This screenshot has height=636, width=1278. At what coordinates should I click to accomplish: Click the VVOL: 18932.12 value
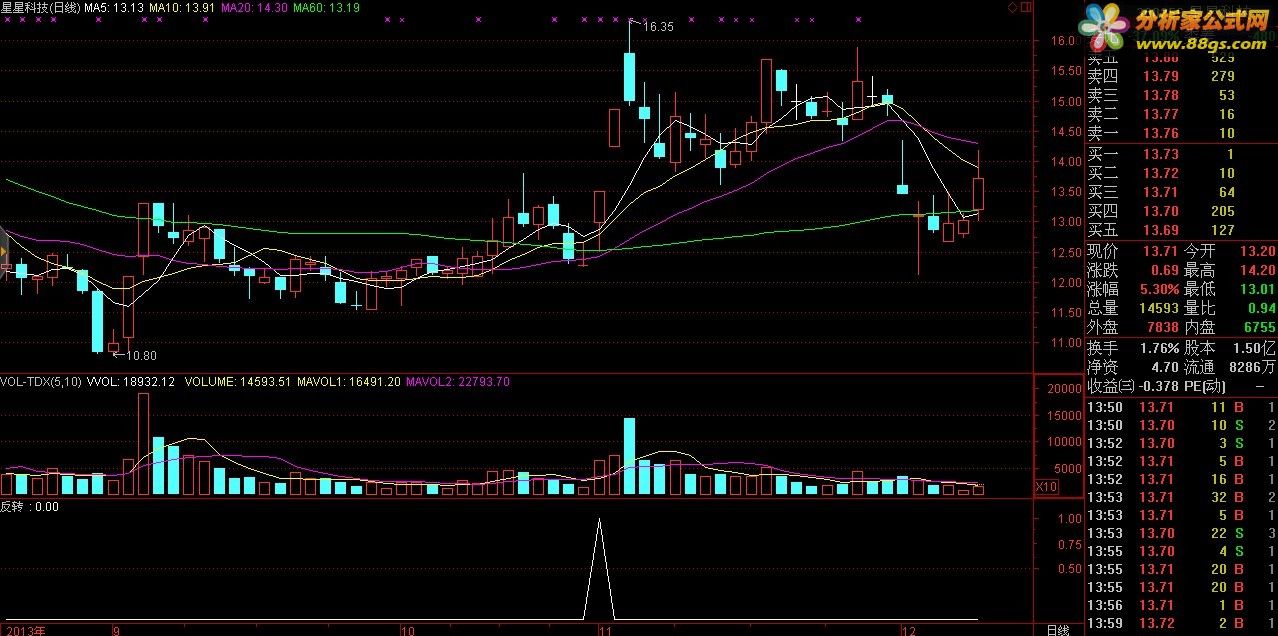pyautogui.click(x=131, y=381)
